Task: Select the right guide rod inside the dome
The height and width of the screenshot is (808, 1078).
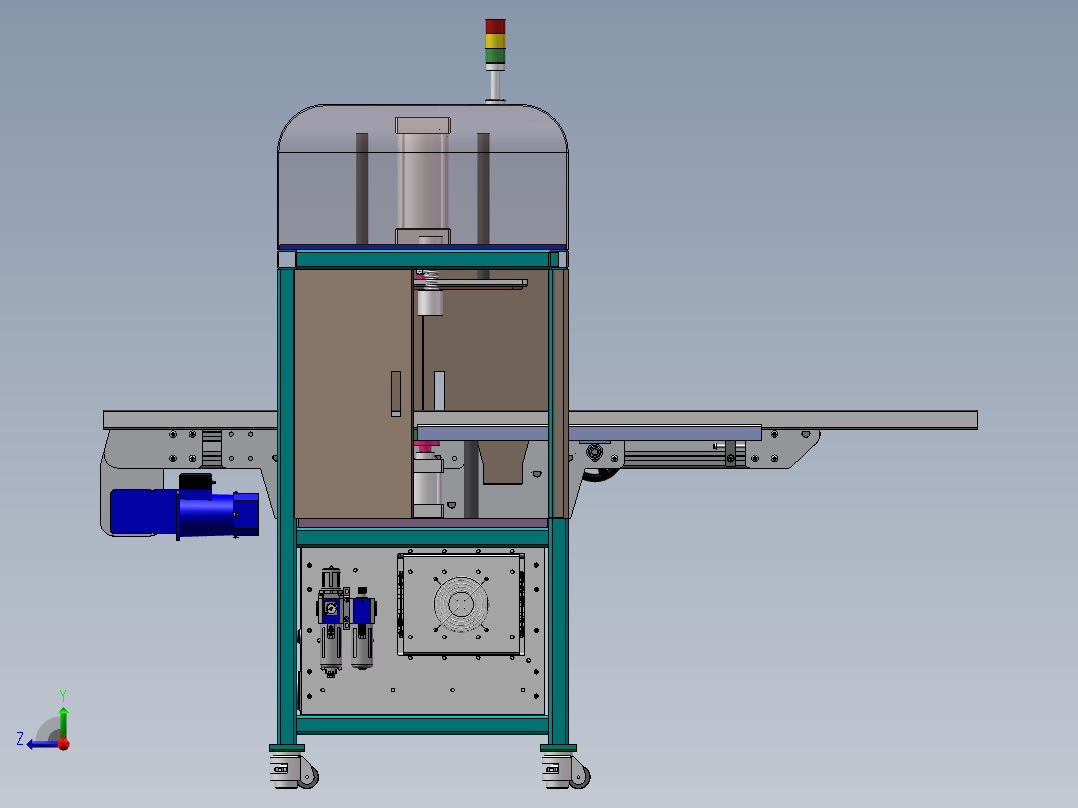Action: 483,188
